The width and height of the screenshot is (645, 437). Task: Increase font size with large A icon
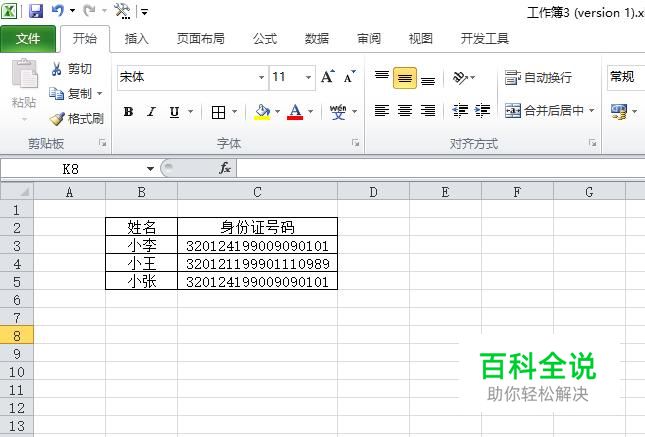pos(328,77)
